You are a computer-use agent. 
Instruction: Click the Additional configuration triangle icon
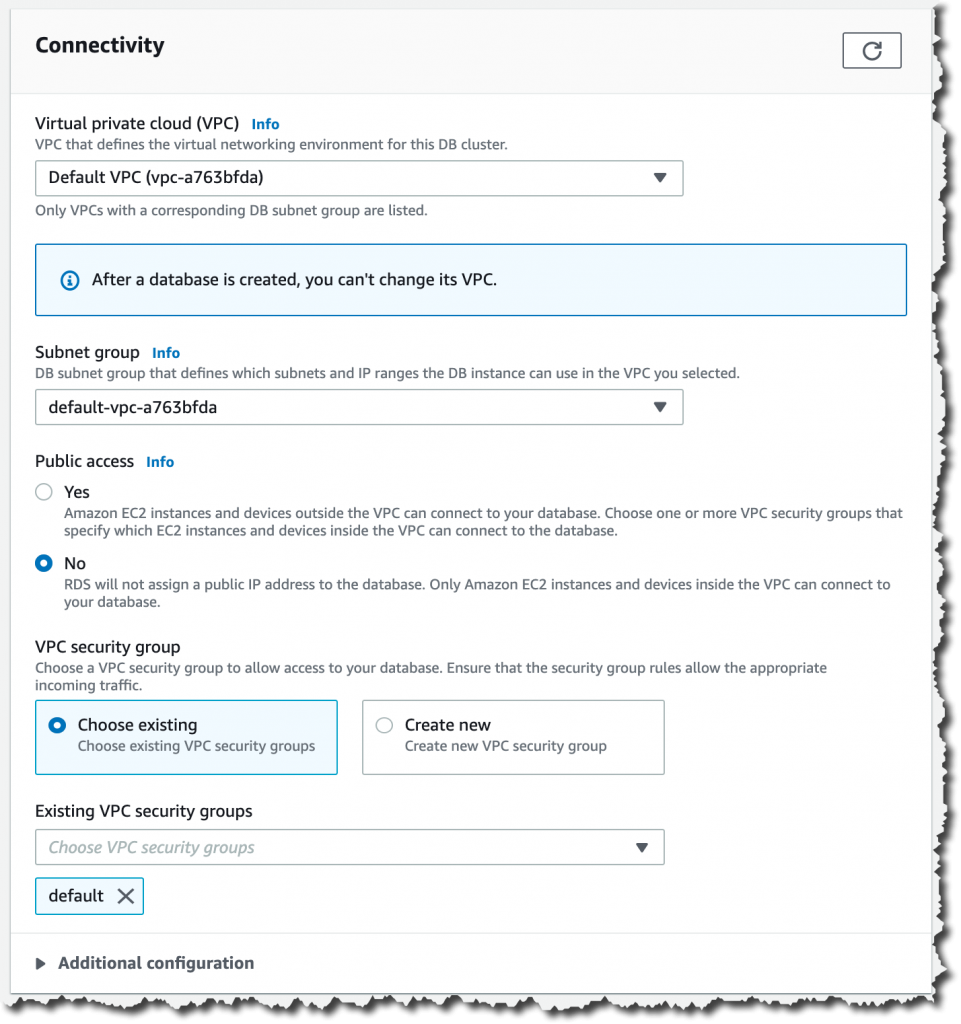coord(40,963)
